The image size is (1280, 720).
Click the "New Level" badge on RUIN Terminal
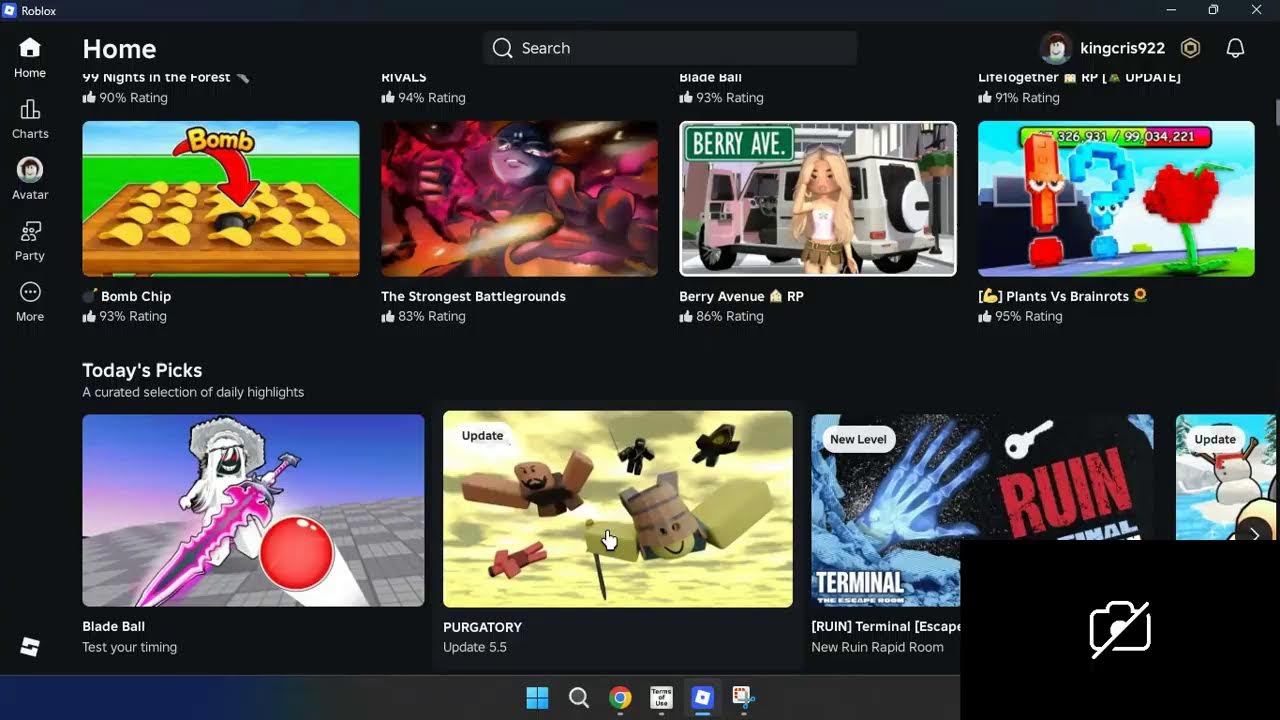pos(858,439)
